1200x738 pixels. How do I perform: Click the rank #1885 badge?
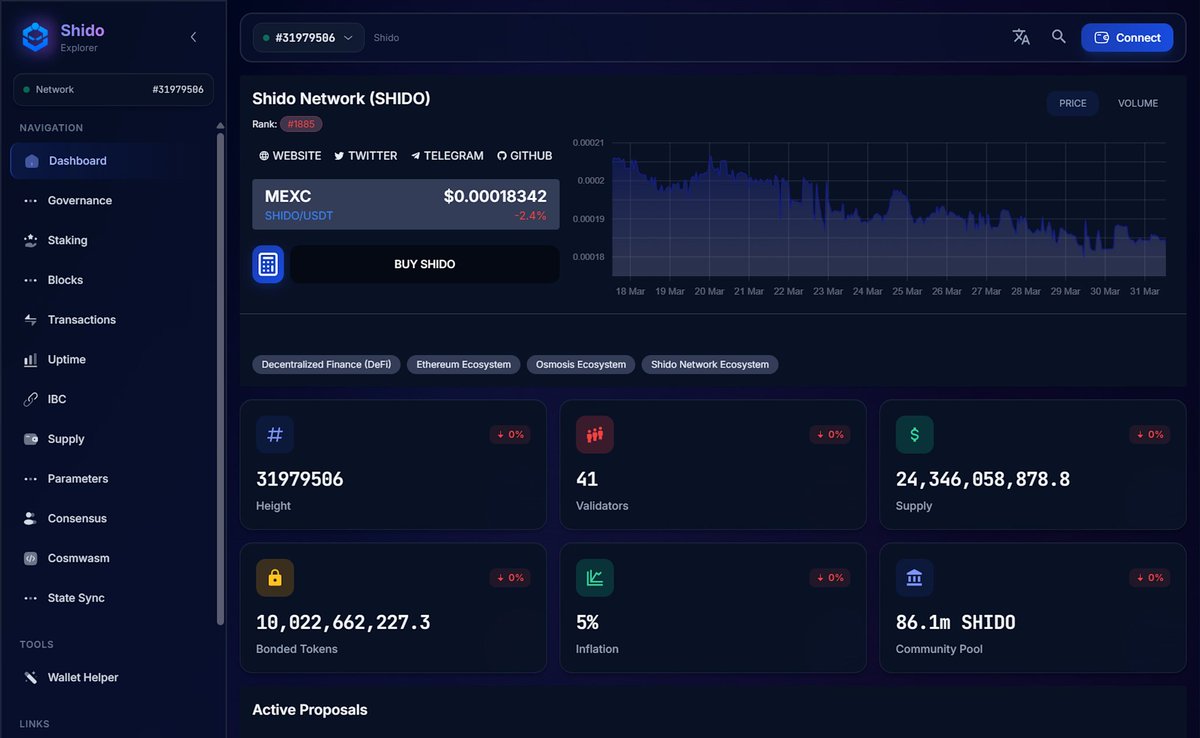click(x=301, y=124)
